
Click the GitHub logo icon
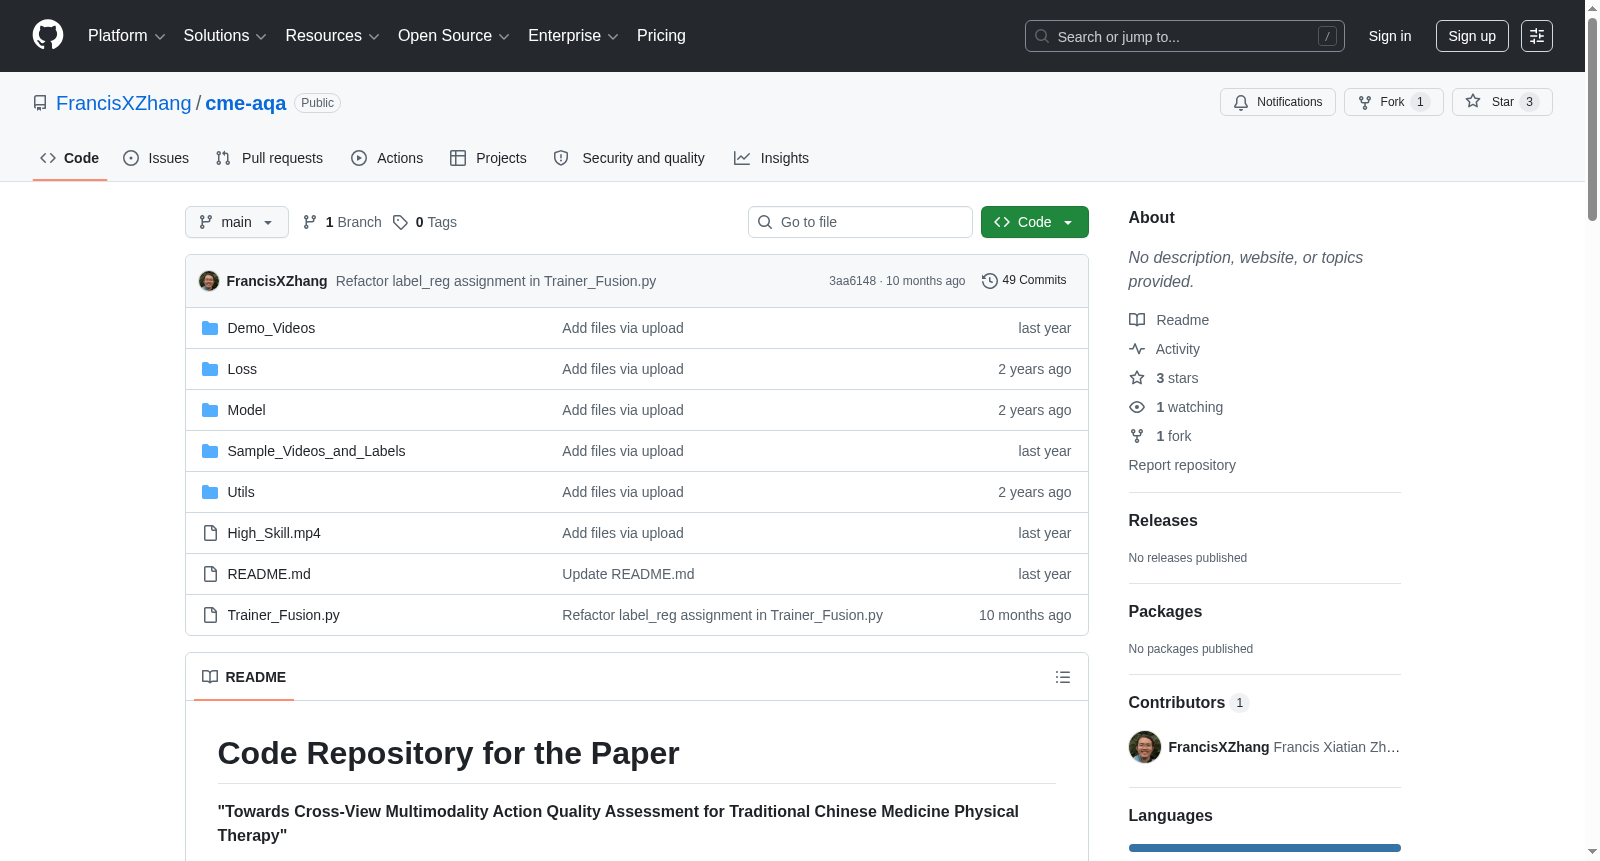click(48, 35)
